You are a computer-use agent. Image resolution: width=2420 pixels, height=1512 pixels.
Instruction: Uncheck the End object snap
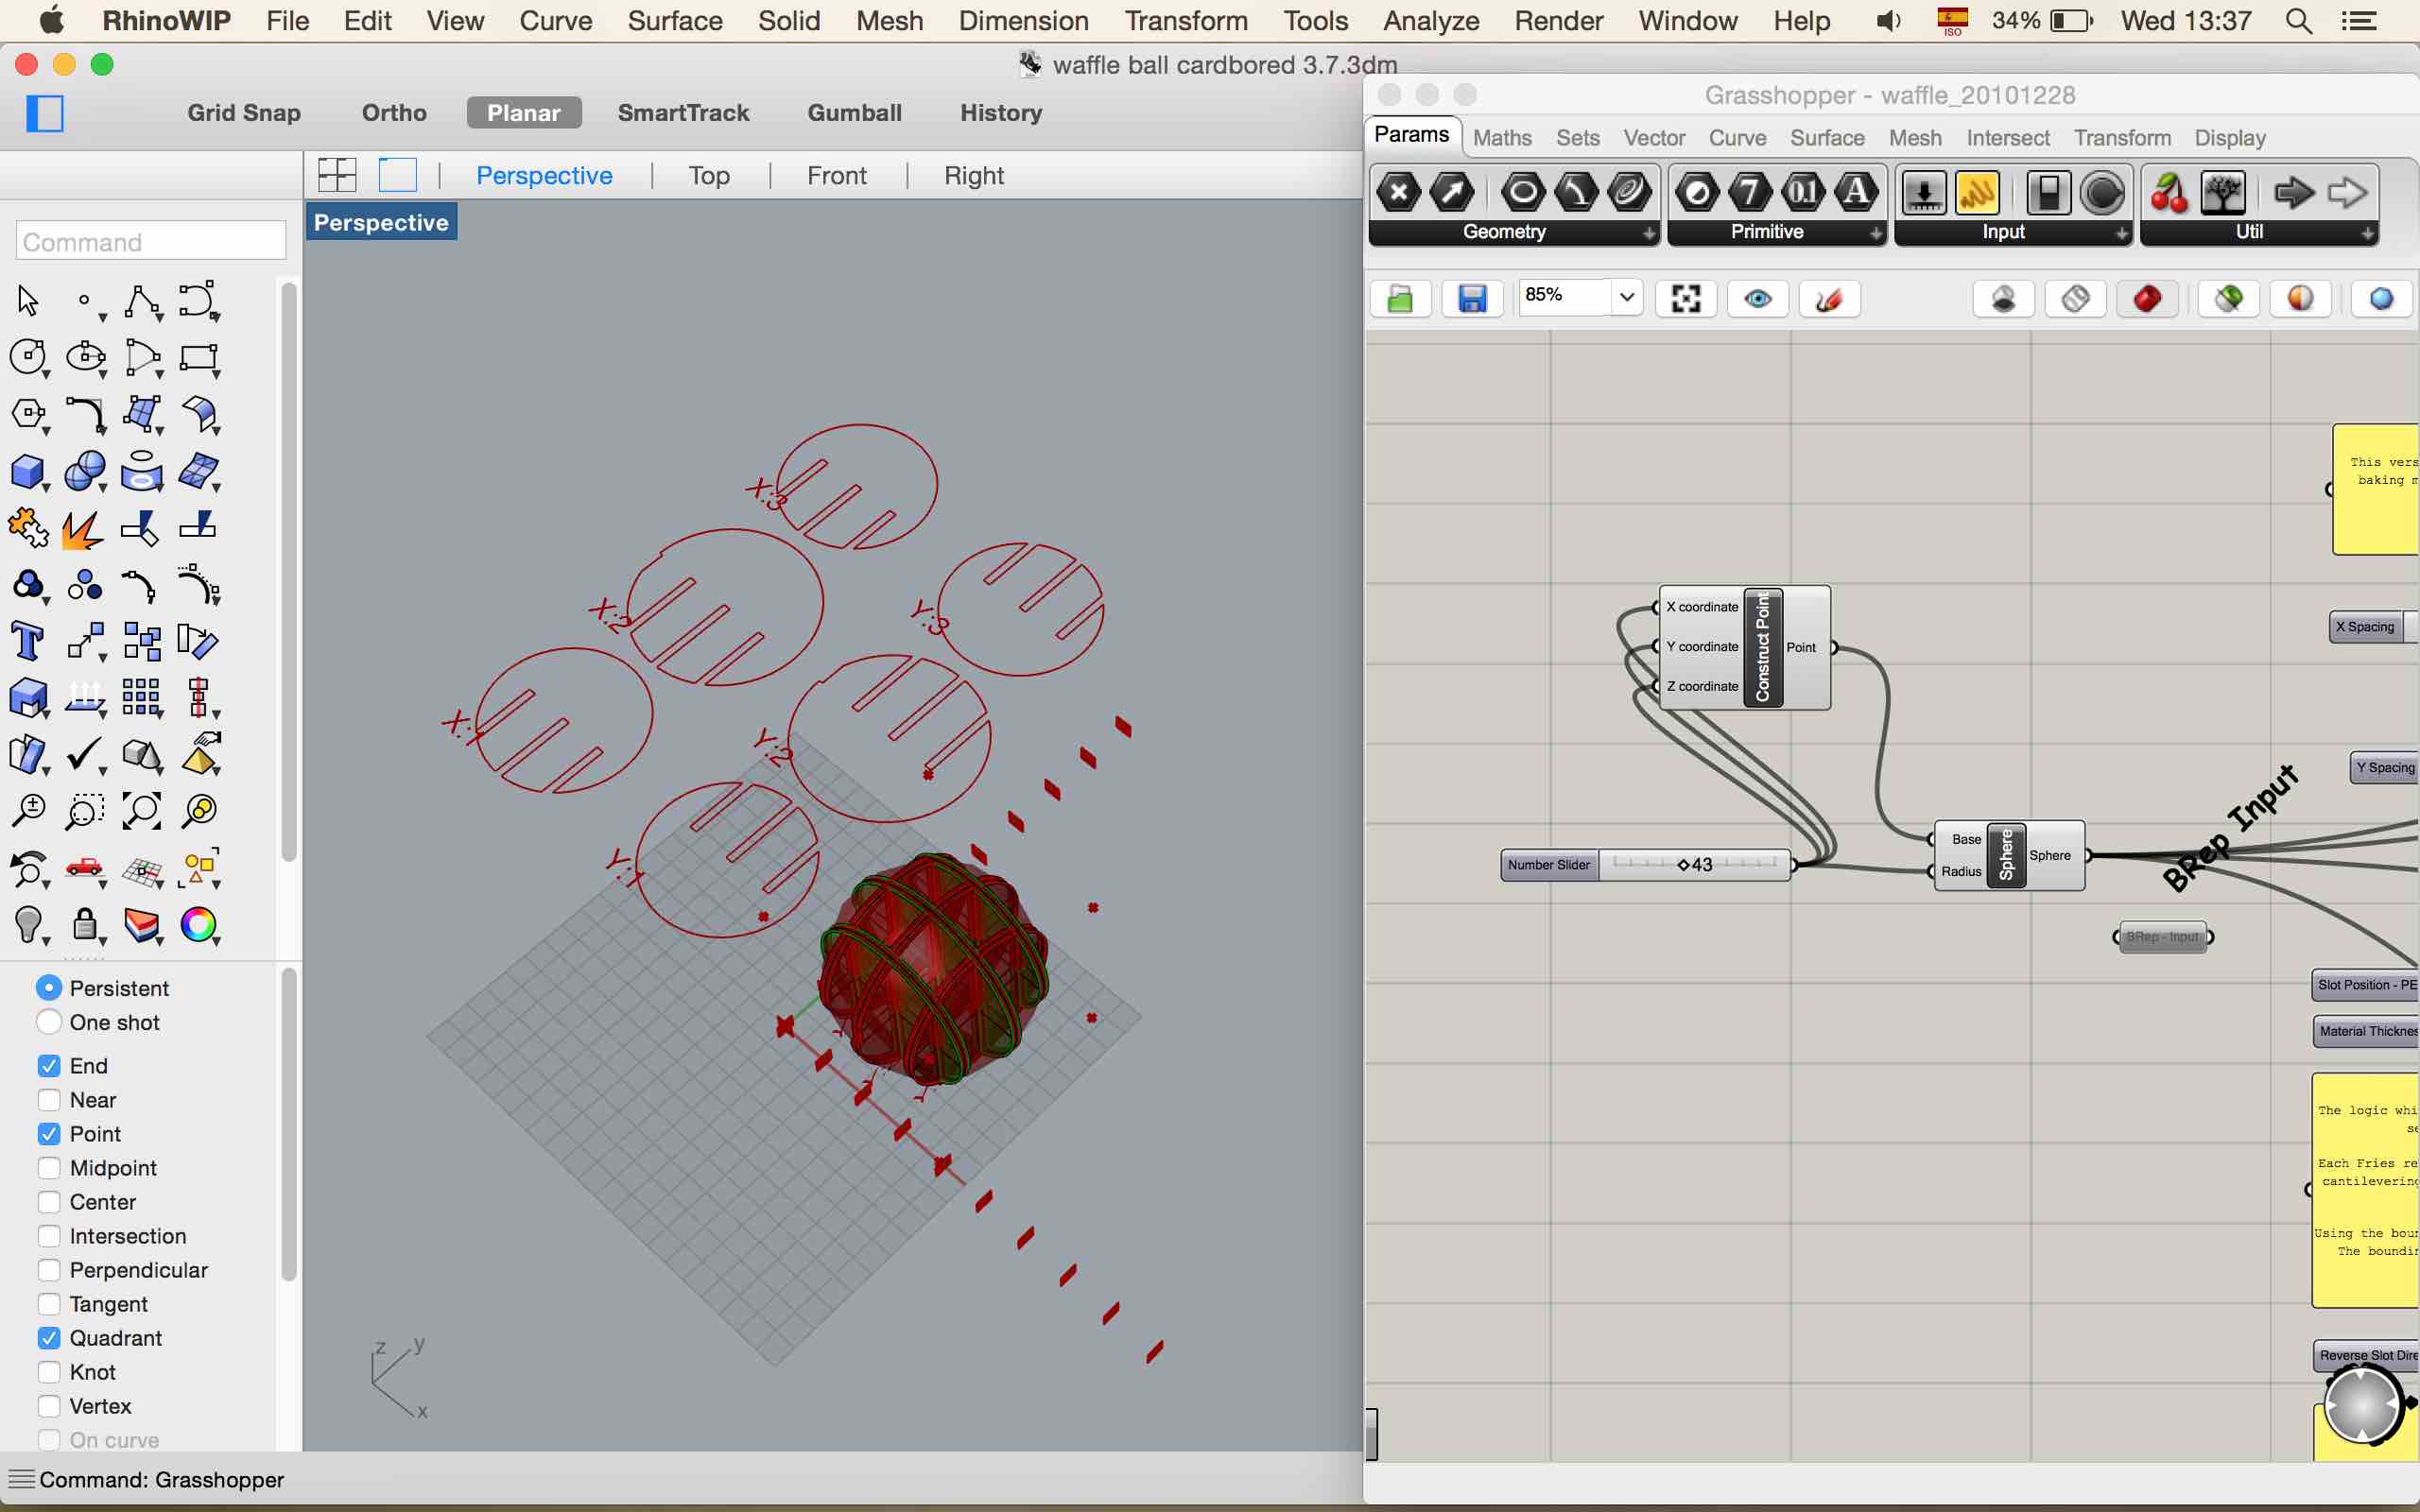[49, 1066]
